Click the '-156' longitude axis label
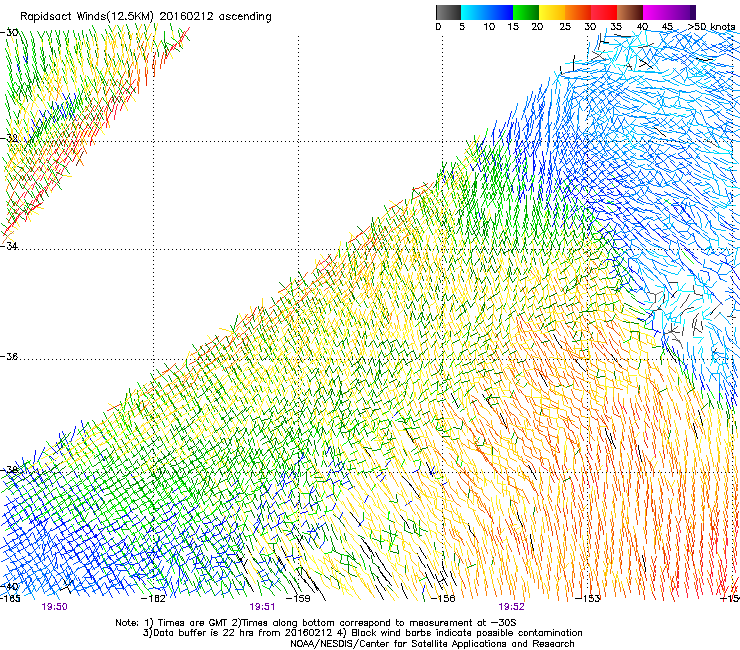 click(x=443, y=599)
